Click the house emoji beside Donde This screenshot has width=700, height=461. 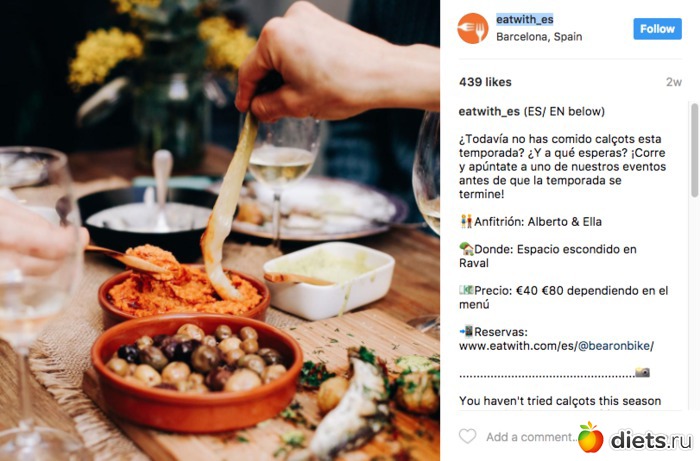[466, 249]
